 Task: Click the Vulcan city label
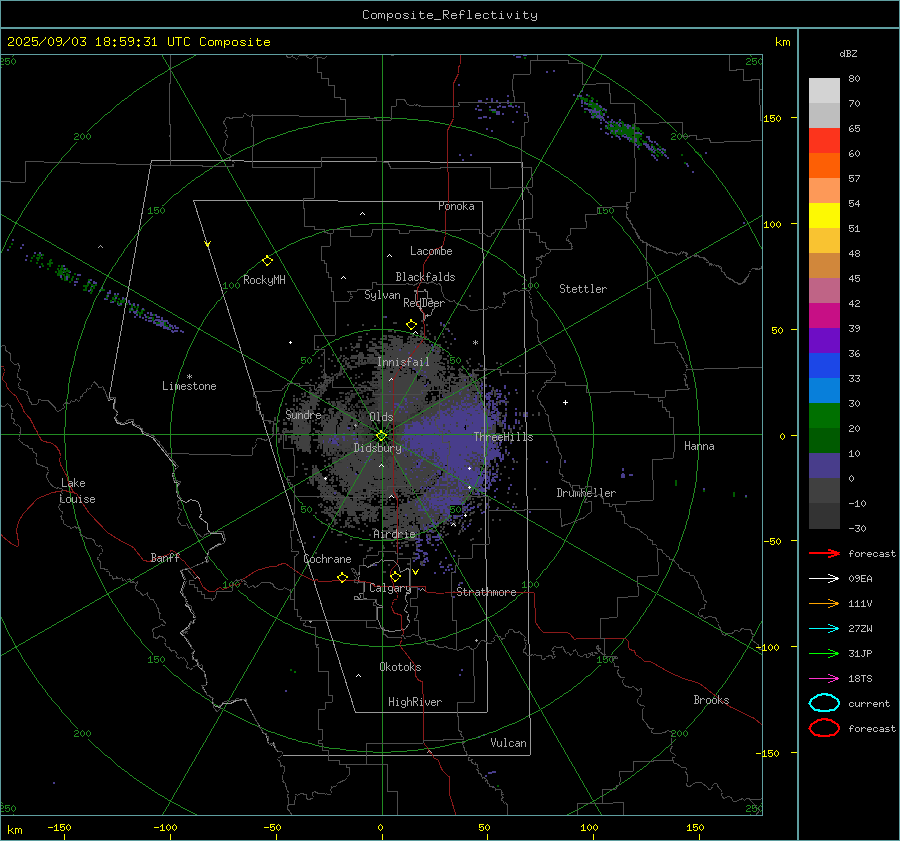pos(509,743)
